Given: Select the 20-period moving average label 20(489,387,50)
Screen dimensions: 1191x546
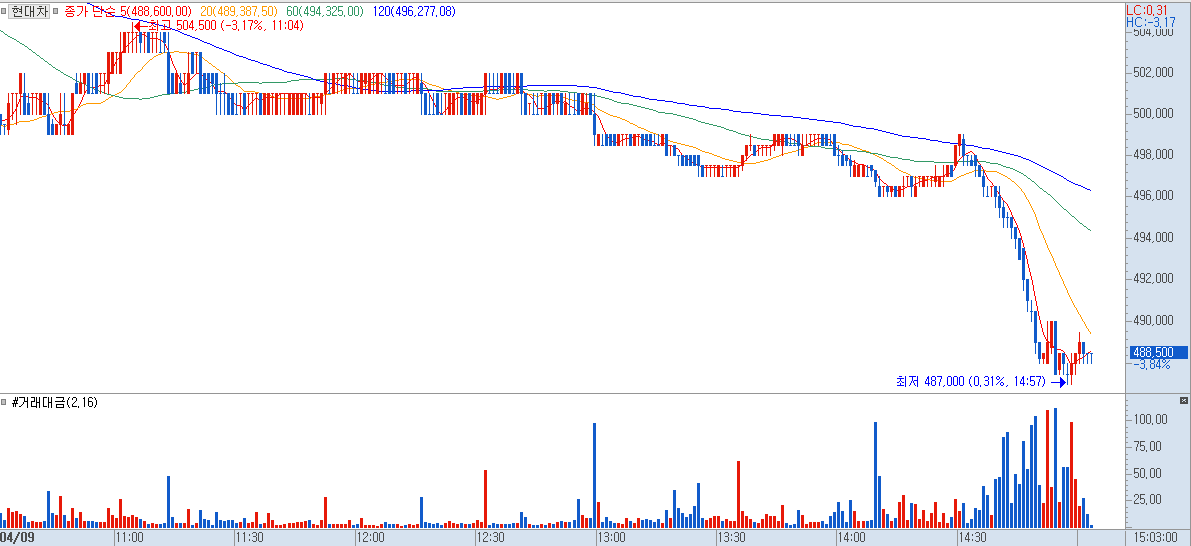Looking at the screenshot, I should pyautogui.click(x=240, y=12).
